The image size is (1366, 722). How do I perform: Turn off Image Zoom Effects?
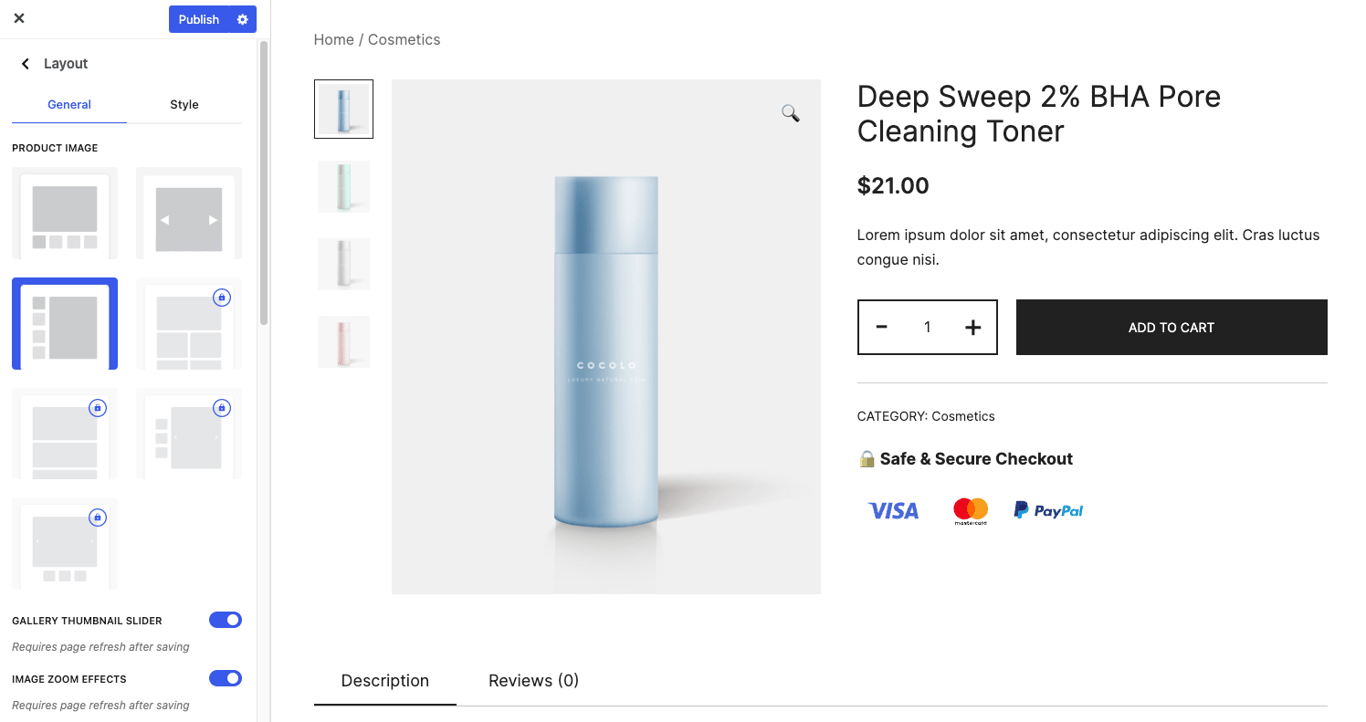coord(225,678)
